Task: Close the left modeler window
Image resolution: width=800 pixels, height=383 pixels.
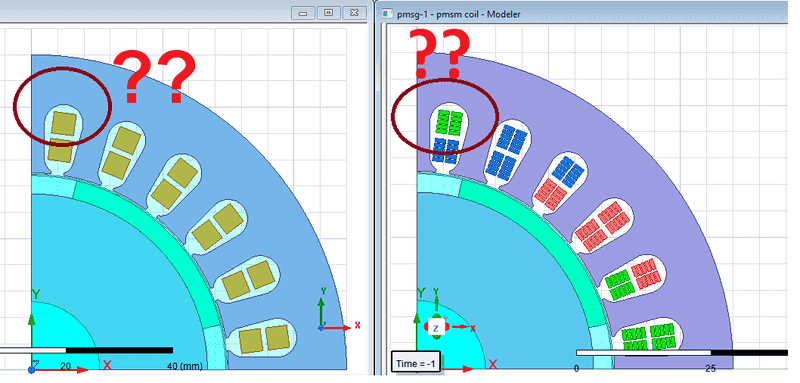Action: [354, 13]
